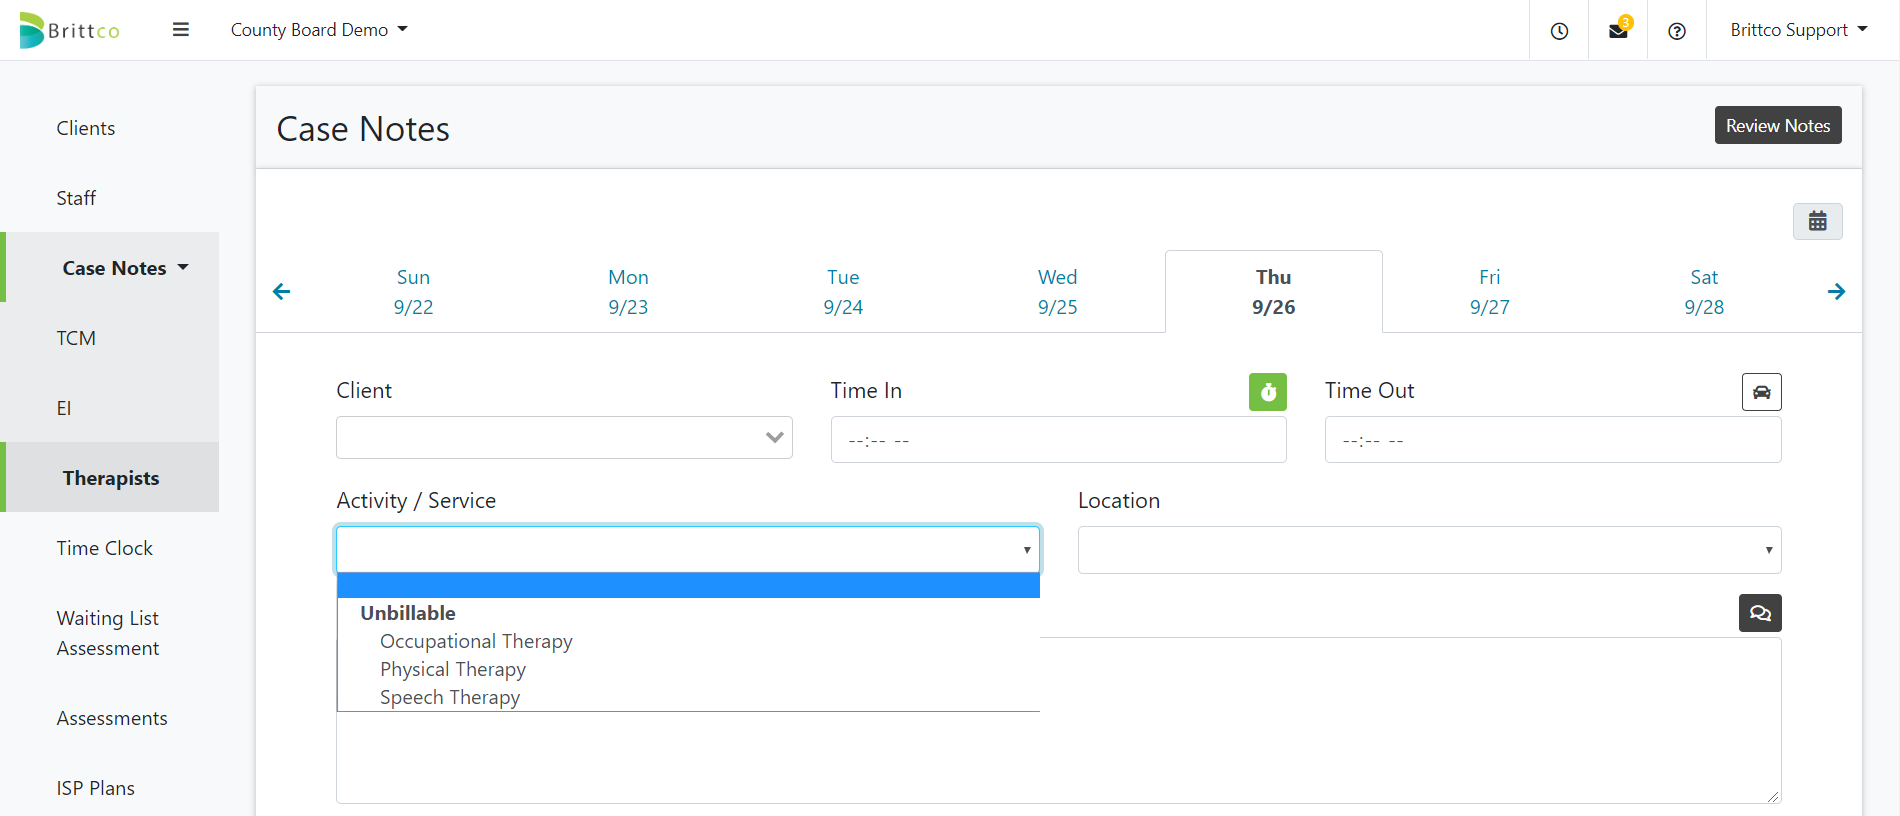Switch to the Fri 9/27 tab
Screen dimensions: 1900x816
[1489, 291]
